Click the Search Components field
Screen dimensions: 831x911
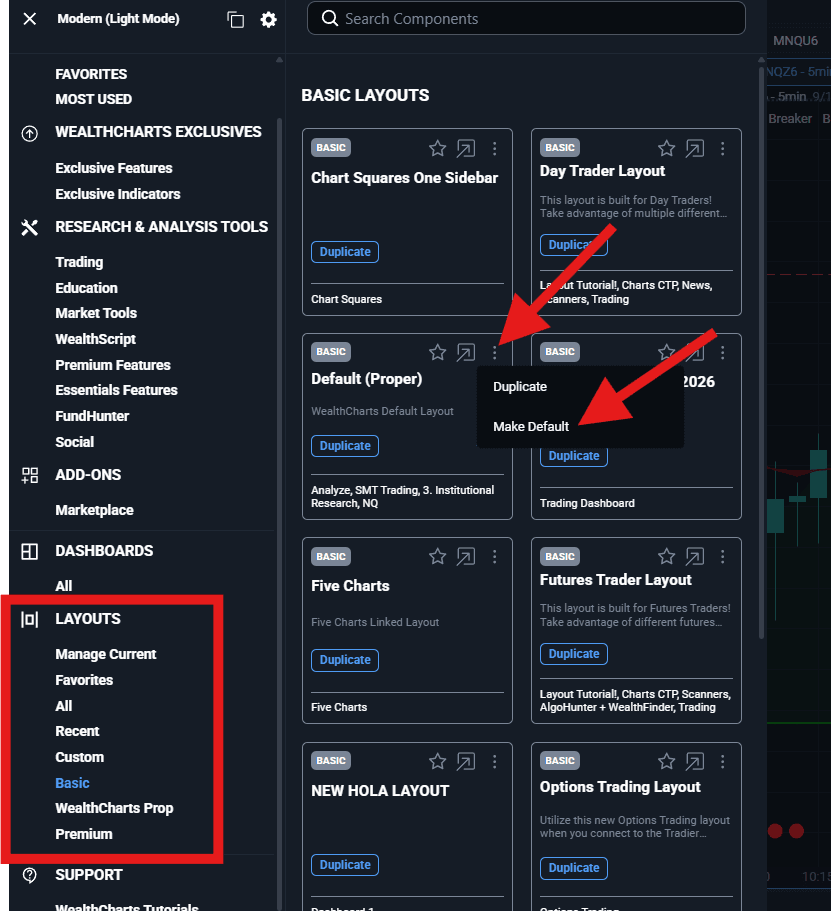coord(526,19)
